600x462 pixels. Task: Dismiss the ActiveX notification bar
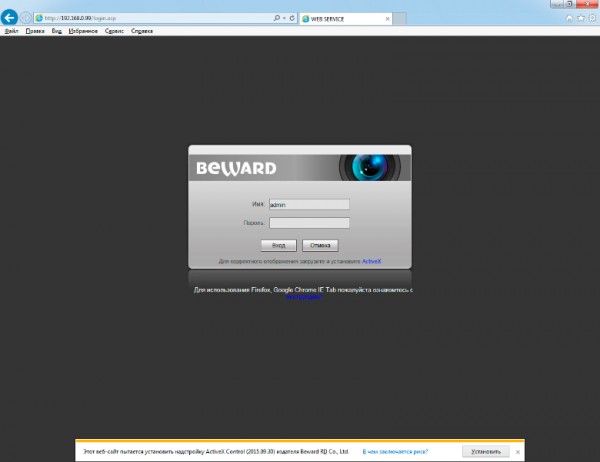click(x=518, y=452)
